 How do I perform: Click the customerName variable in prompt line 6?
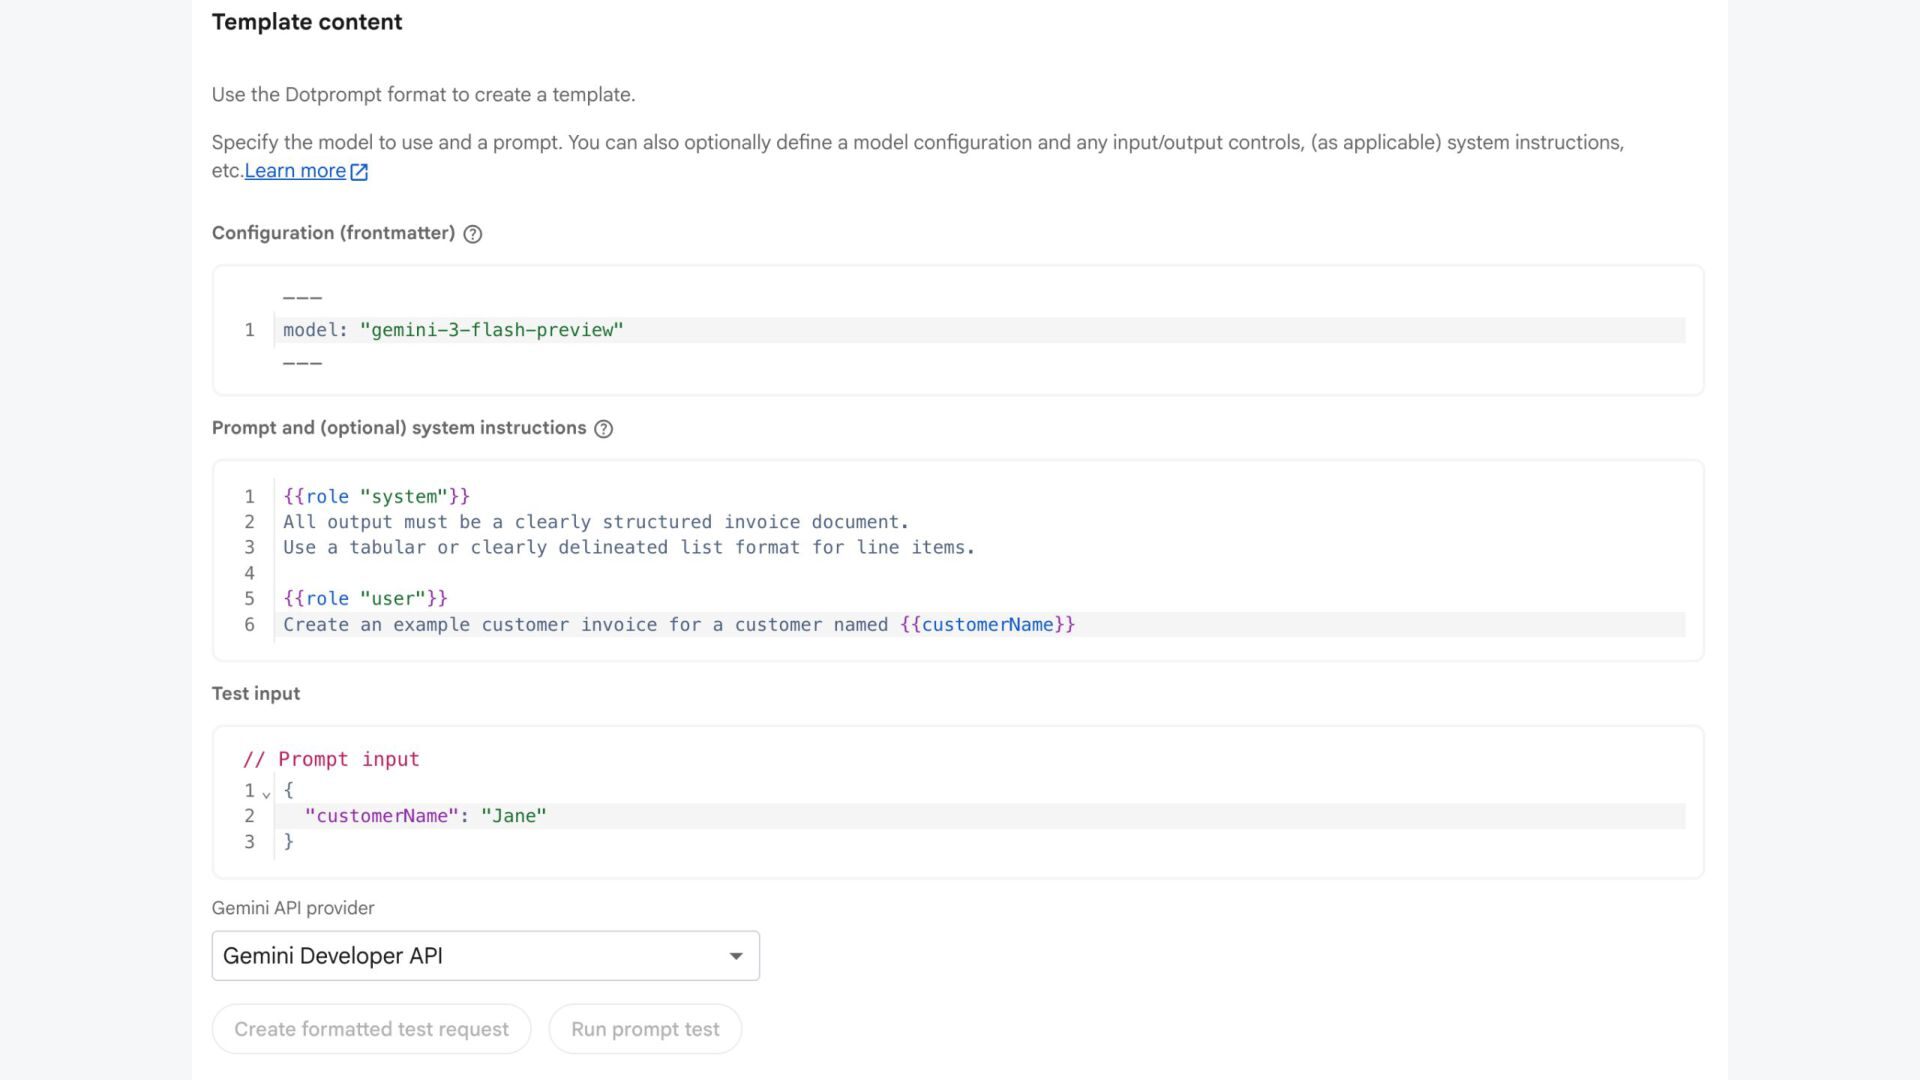[987, 625]
